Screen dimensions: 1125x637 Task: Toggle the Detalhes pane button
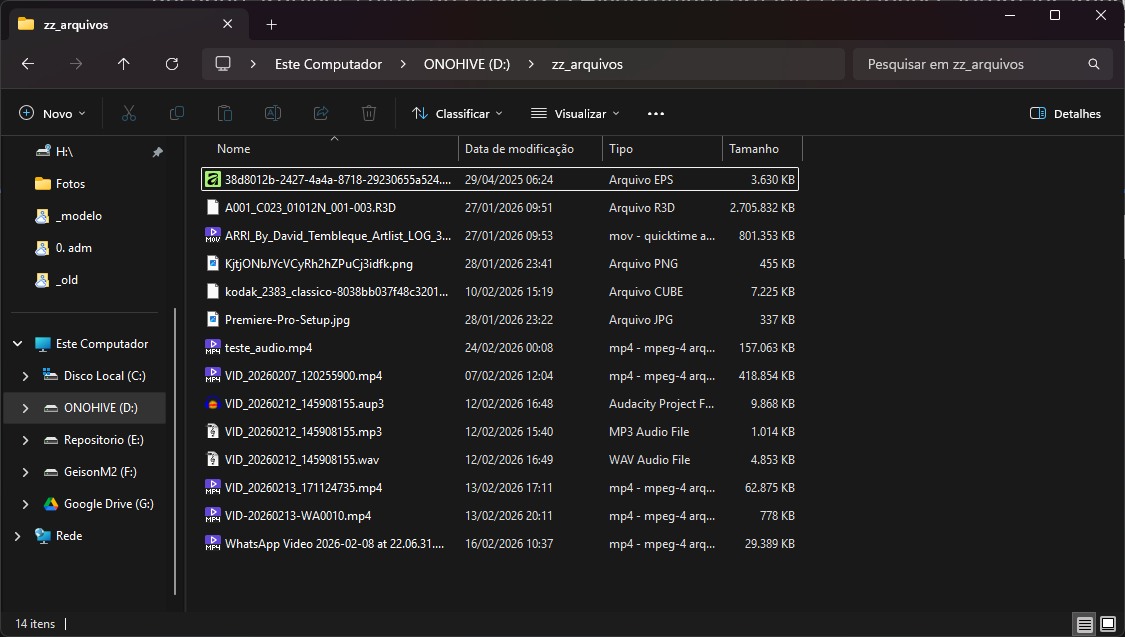pos(1066,114)
